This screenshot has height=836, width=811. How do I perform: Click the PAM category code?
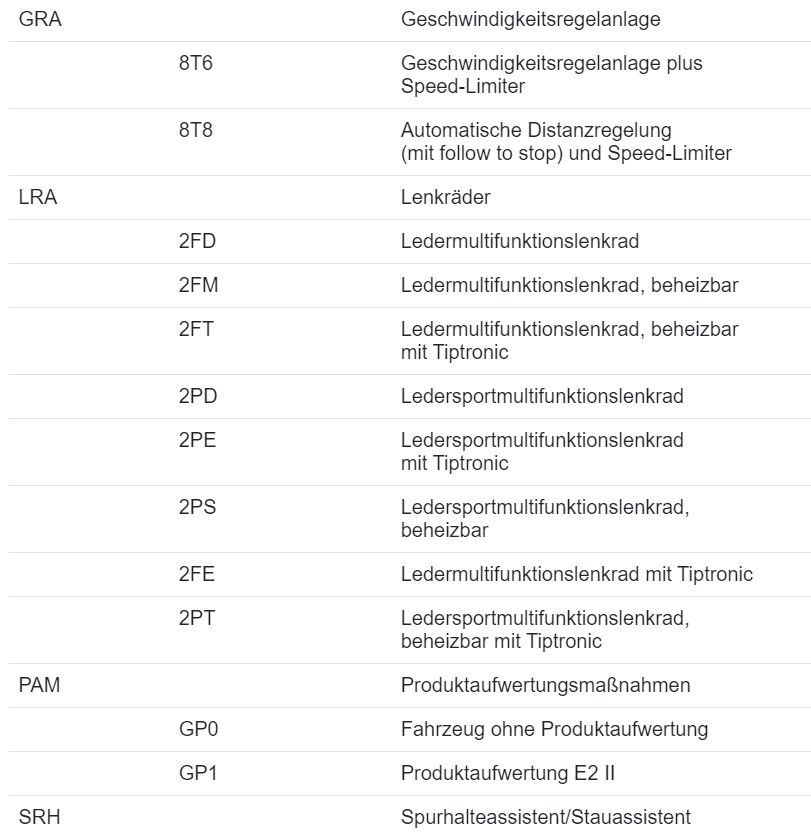41,686
